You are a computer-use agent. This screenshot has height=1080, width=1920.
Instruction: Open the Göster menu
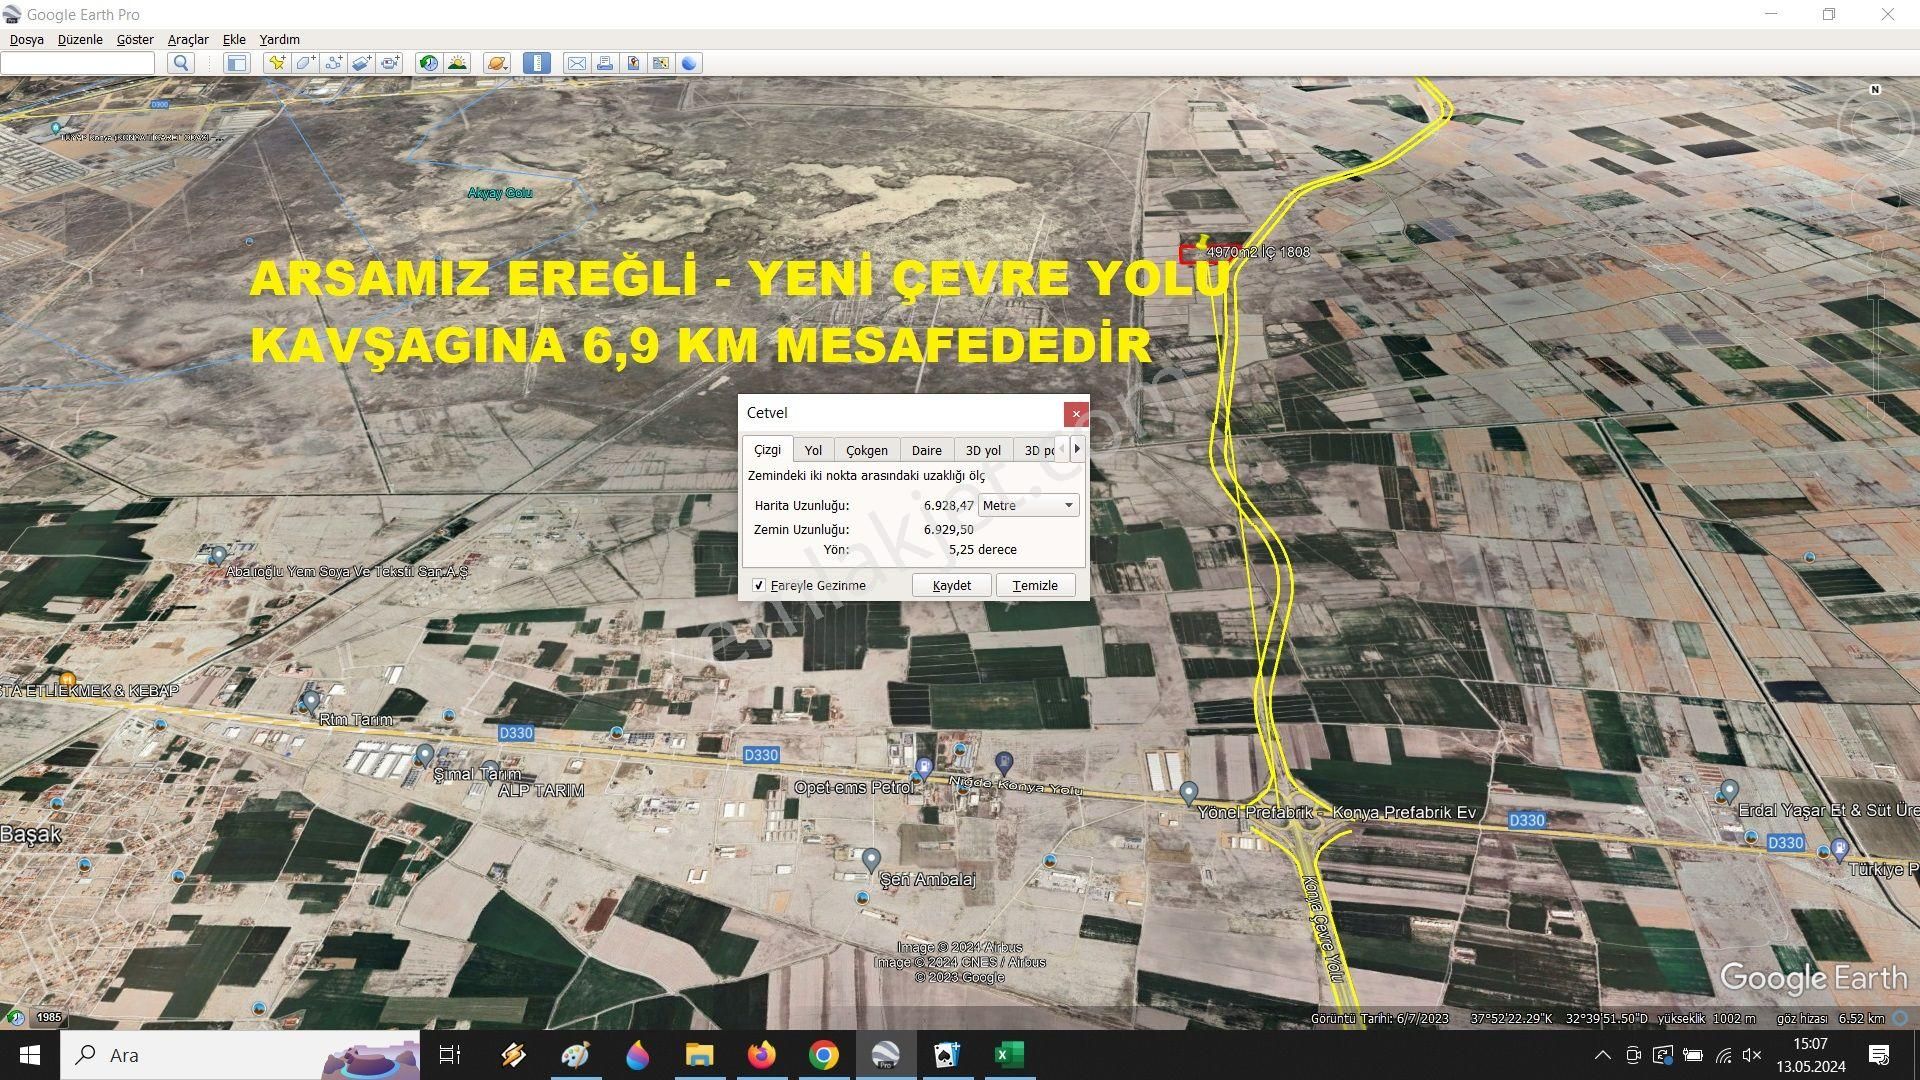coord(135,39)
